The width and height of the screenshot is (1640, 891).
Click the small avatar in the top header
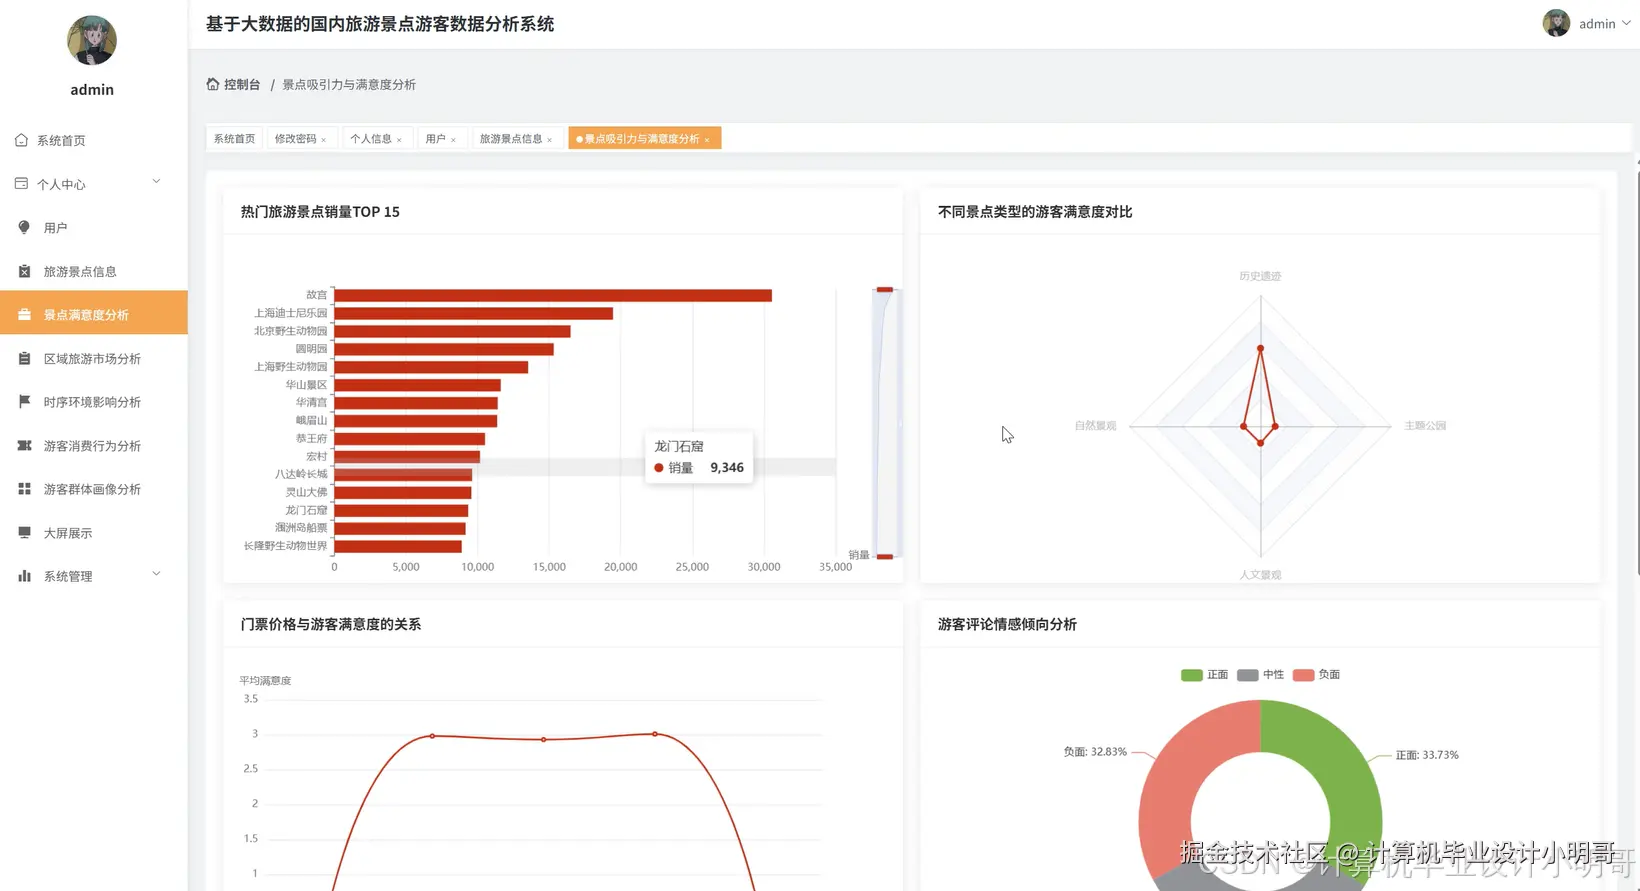tap(1556, 23)
